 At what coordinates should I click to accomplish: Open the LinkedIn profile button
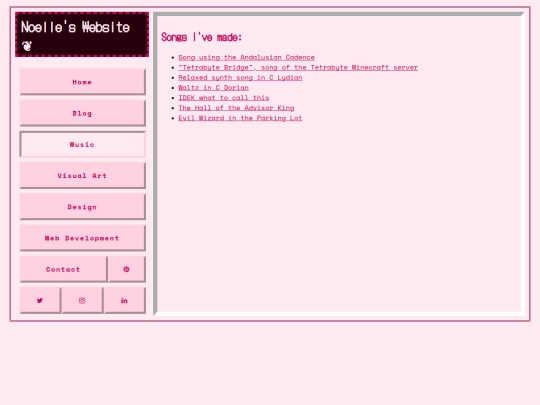click(125, 300)
